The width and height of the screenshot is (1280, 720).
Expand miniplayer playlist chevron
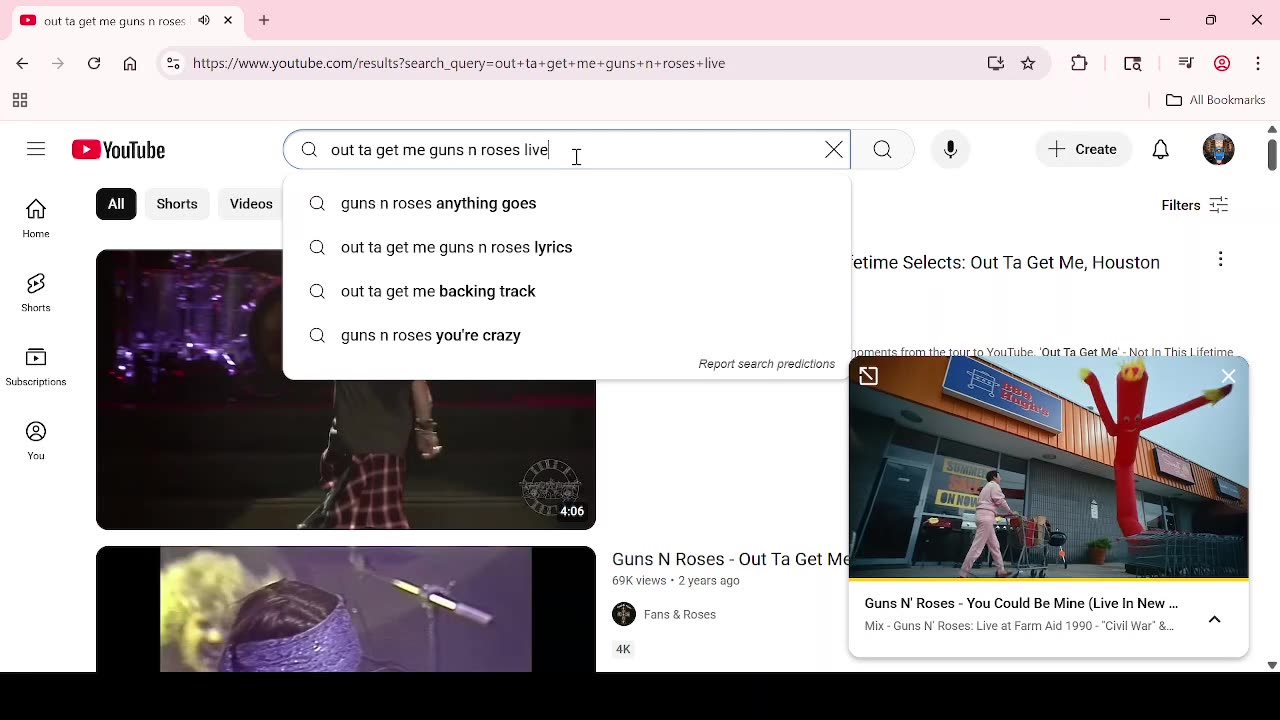coord(1214,620)
